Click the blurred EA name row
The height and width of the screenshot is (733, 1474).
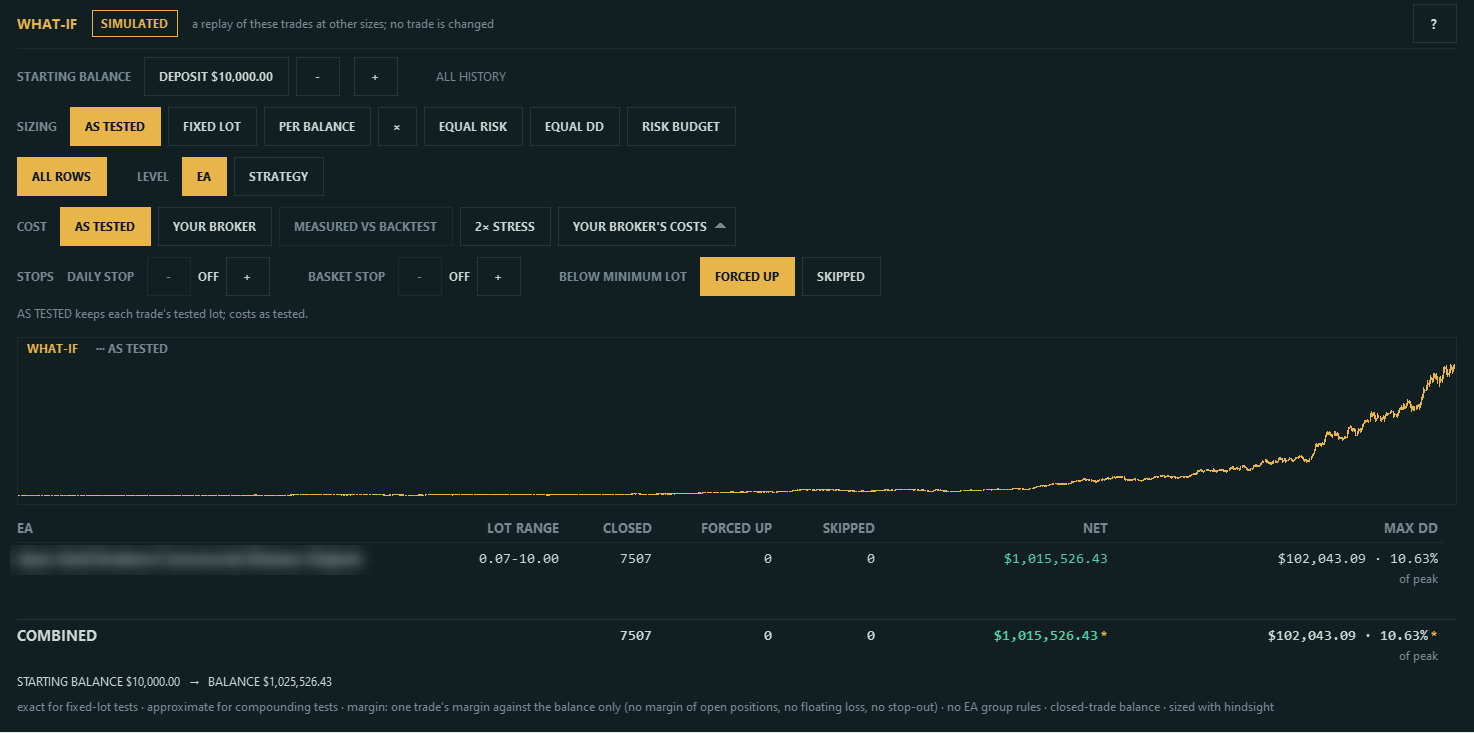[187, 560]
